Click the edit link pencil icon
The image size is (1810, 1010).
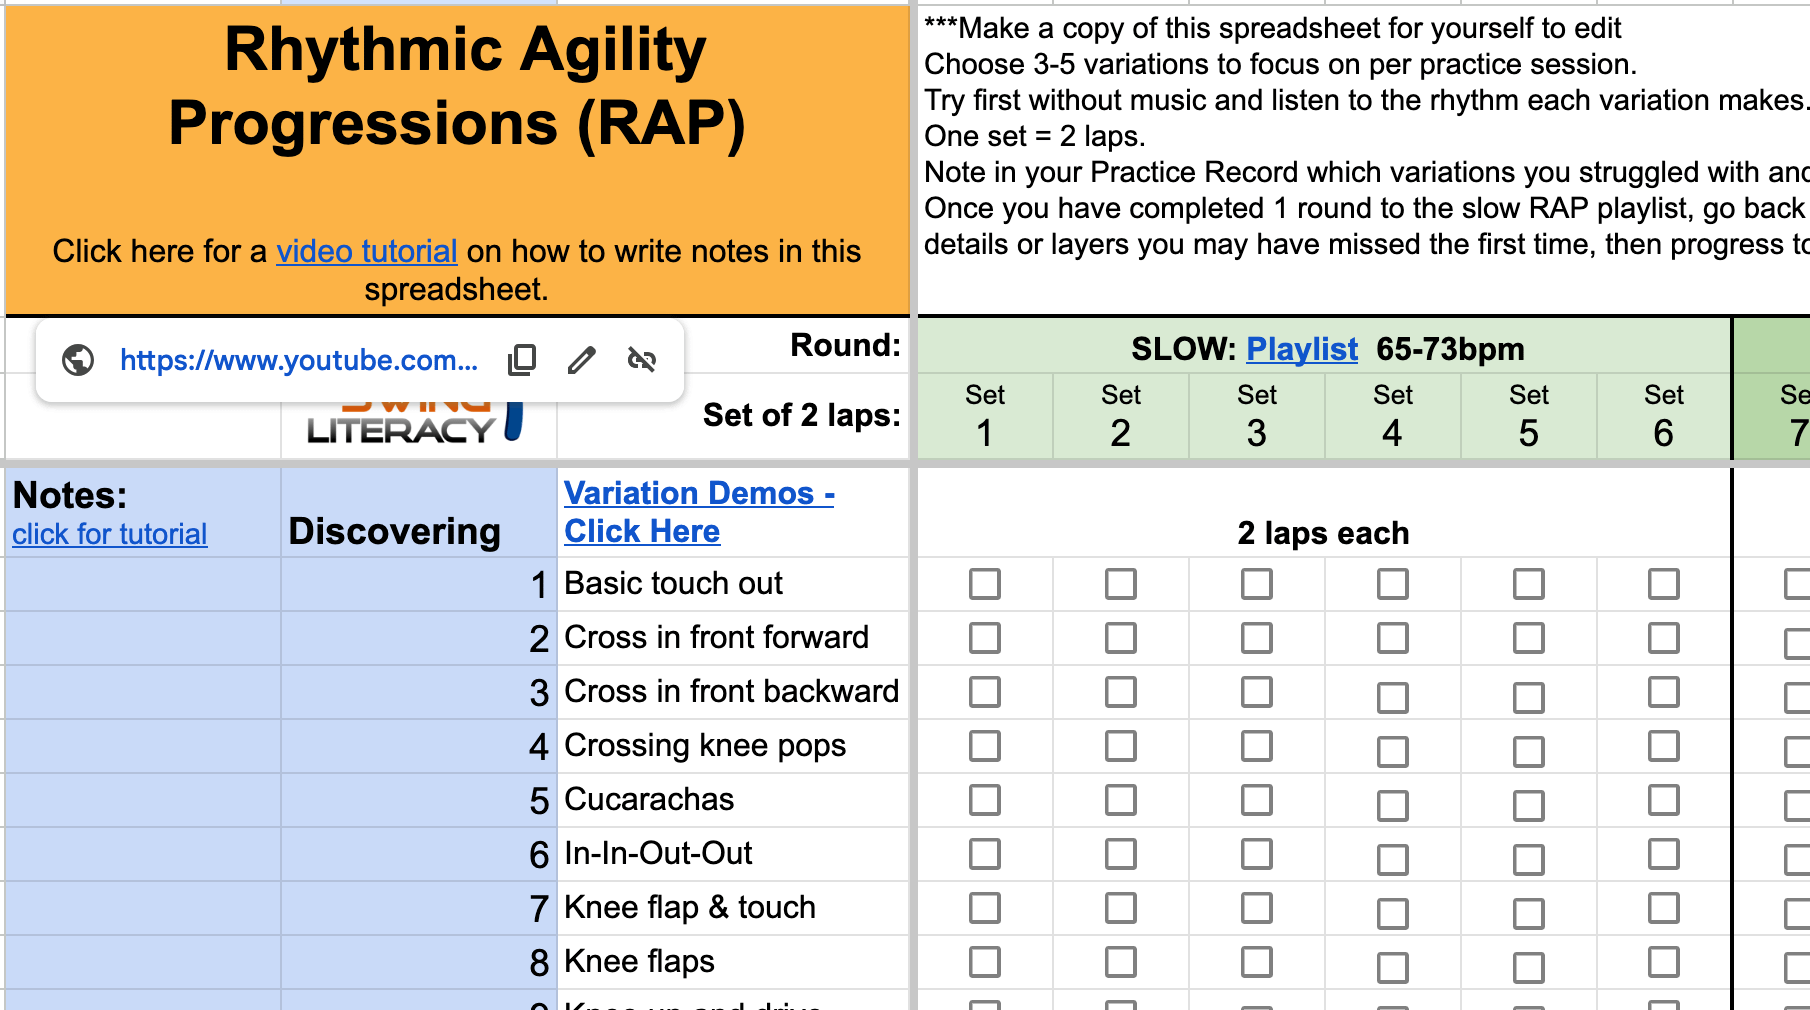point(582,360)
